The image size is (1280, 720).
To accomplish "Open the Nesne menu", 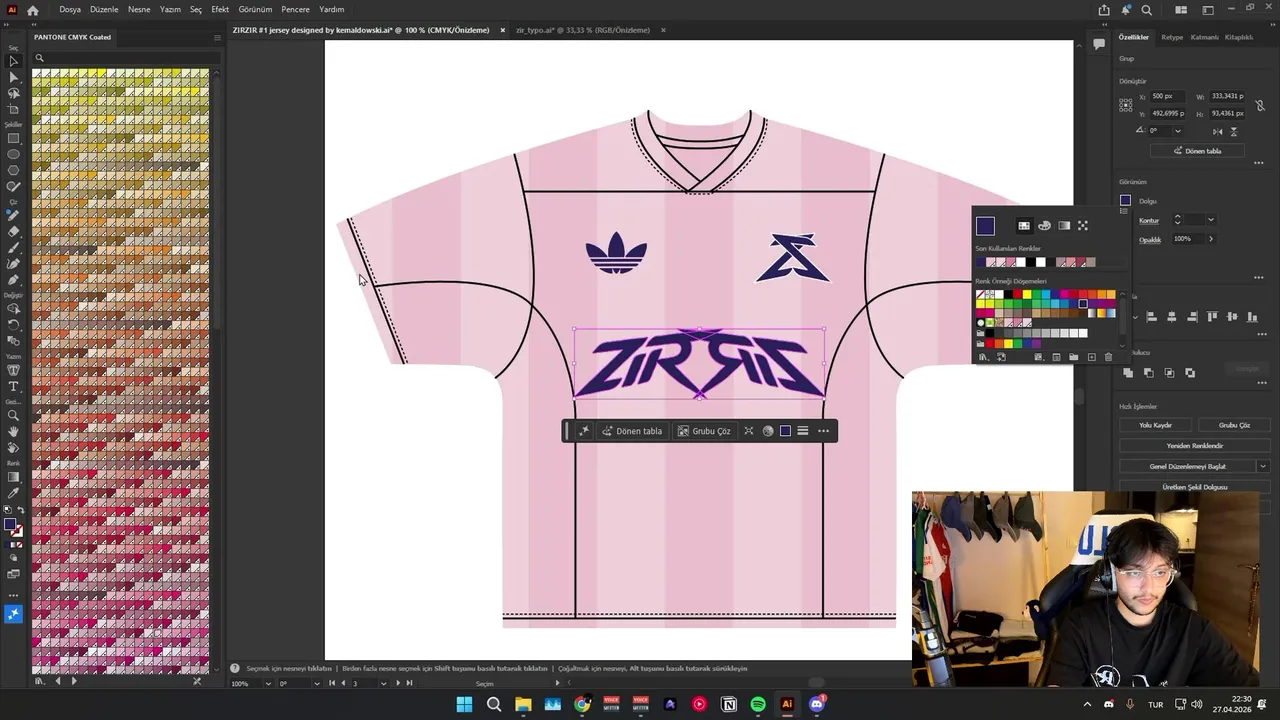I will 139,9.
